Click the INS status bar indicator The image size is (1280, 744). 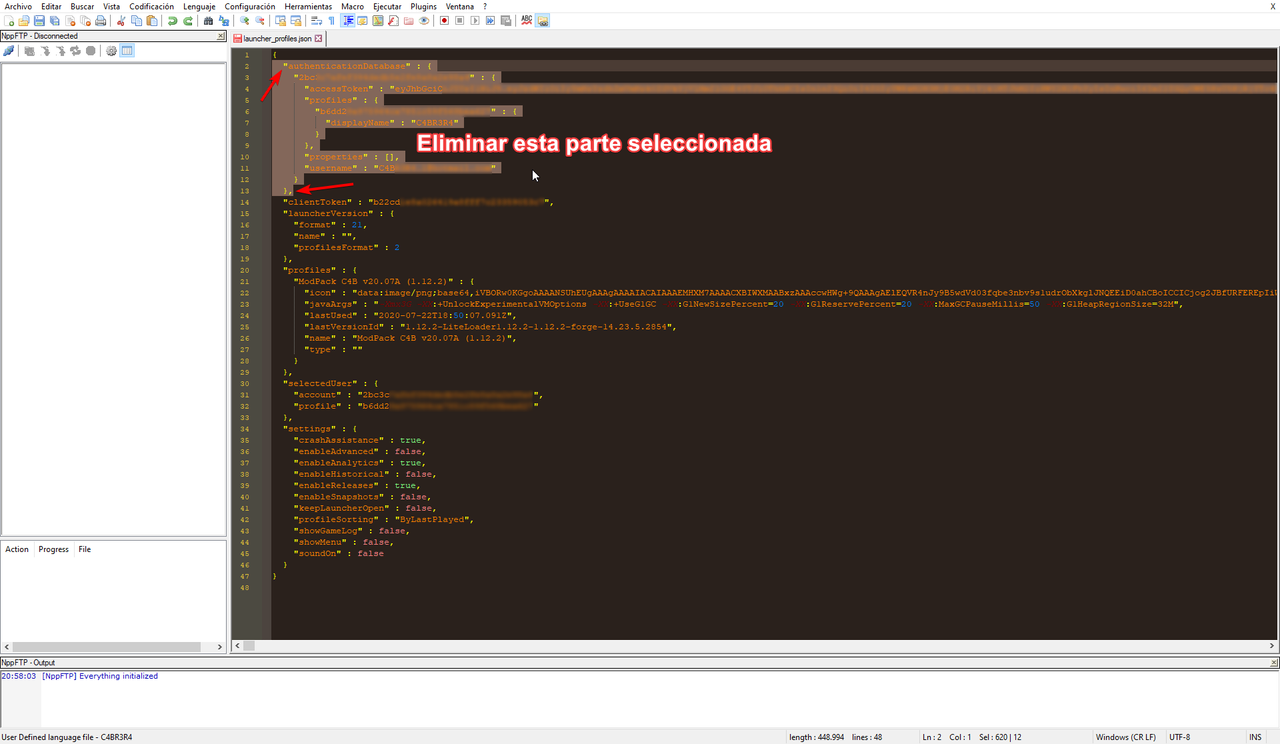(x=1255, y=737)
